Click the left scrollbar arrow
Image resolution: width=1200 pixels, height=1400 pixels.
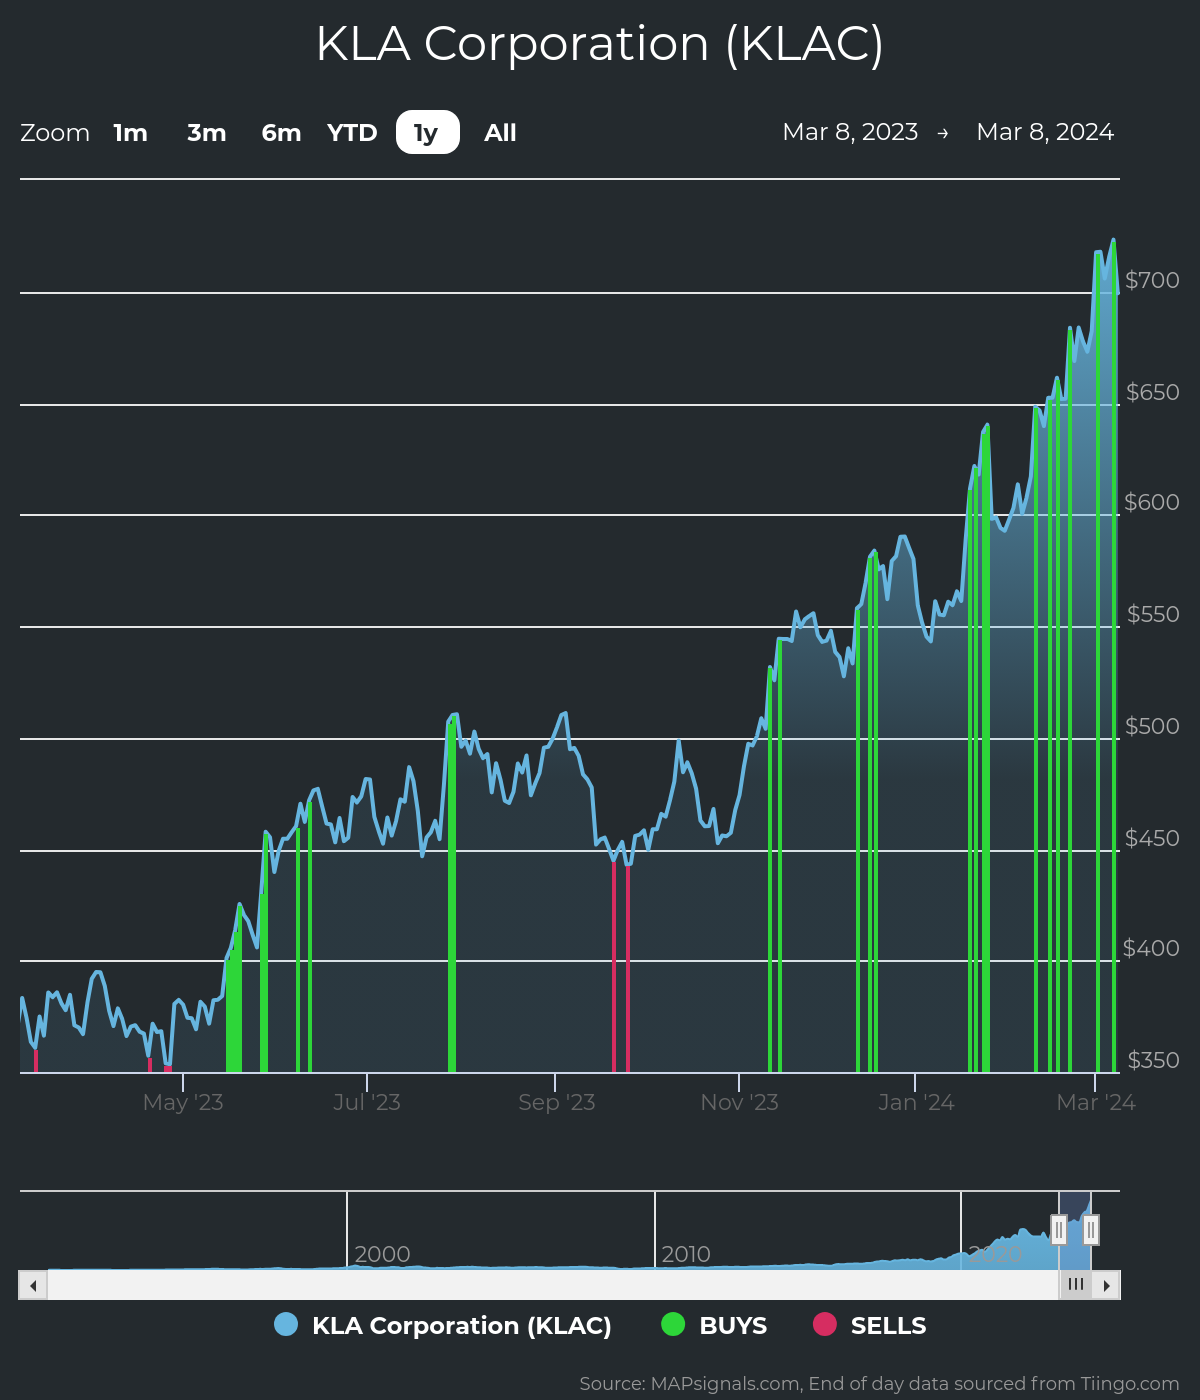[31, 1285]
